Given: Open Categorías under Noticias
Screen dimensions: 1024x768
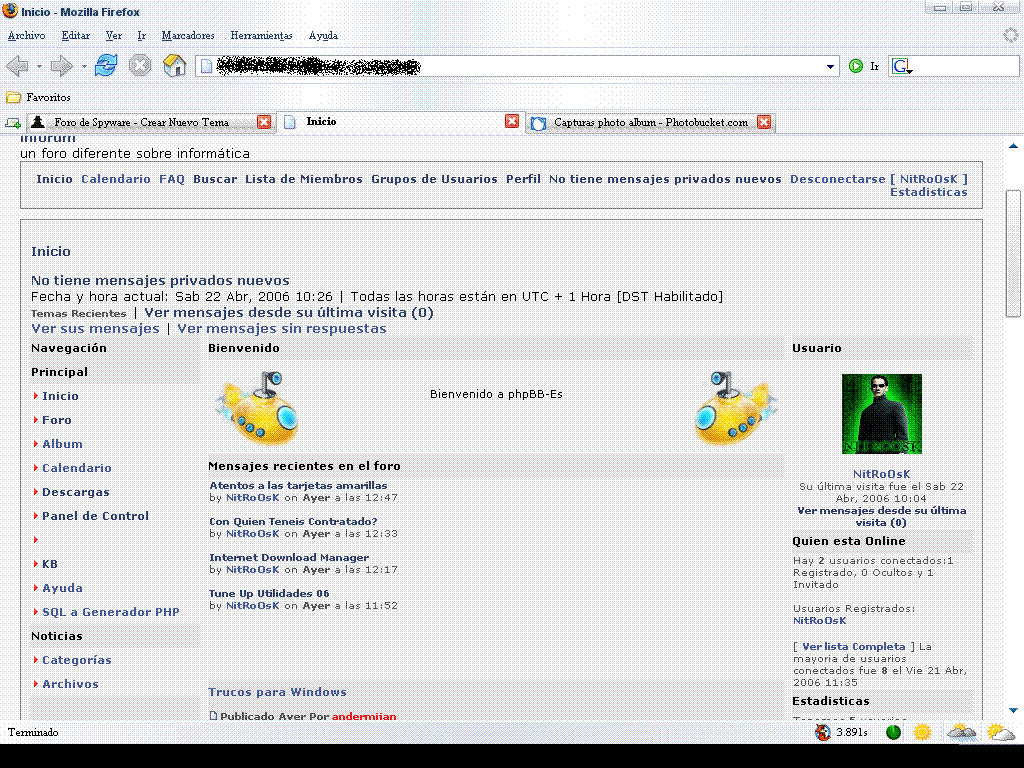Looking at the screenshot, I should click(x=76, y=660).
